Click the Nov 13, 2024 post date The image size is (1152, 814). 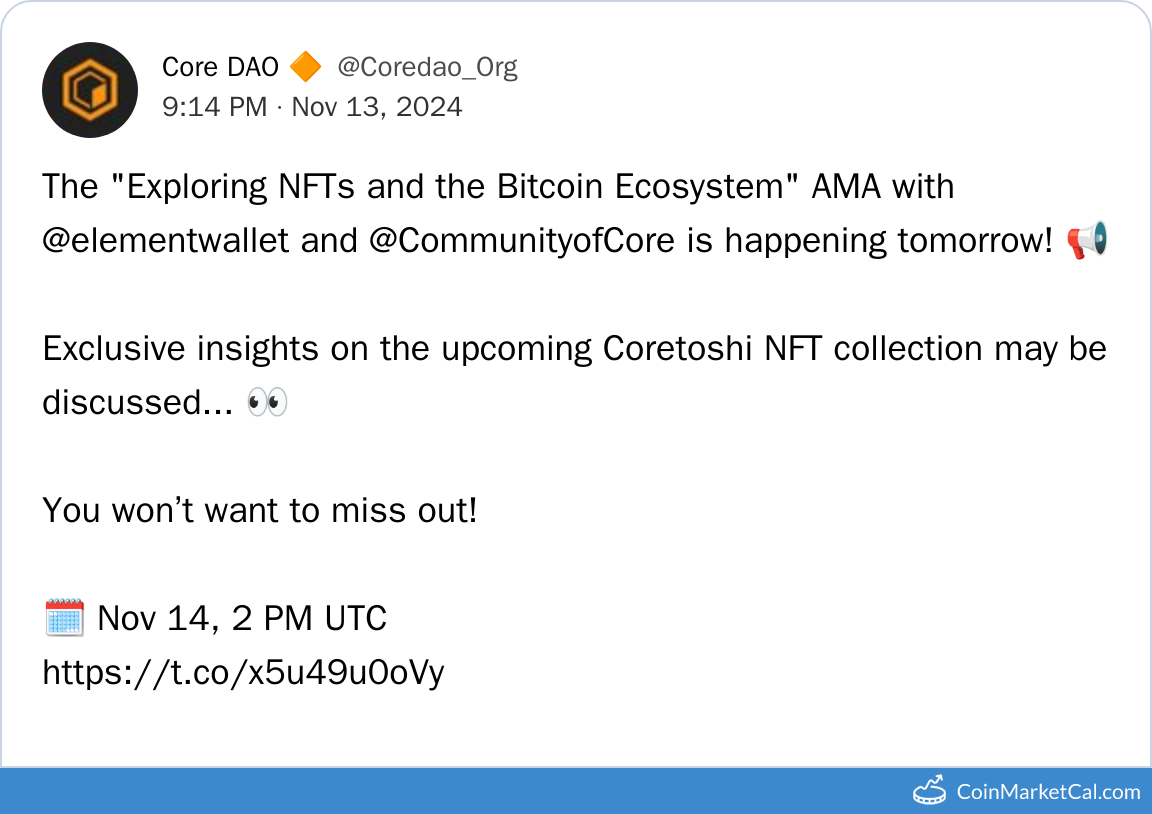[x=377, y=106]
